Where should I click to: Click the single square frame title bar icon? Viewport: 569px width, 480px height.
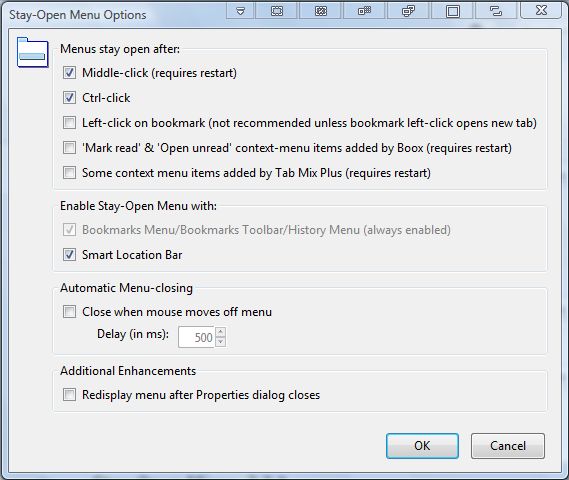pos(453,11)
